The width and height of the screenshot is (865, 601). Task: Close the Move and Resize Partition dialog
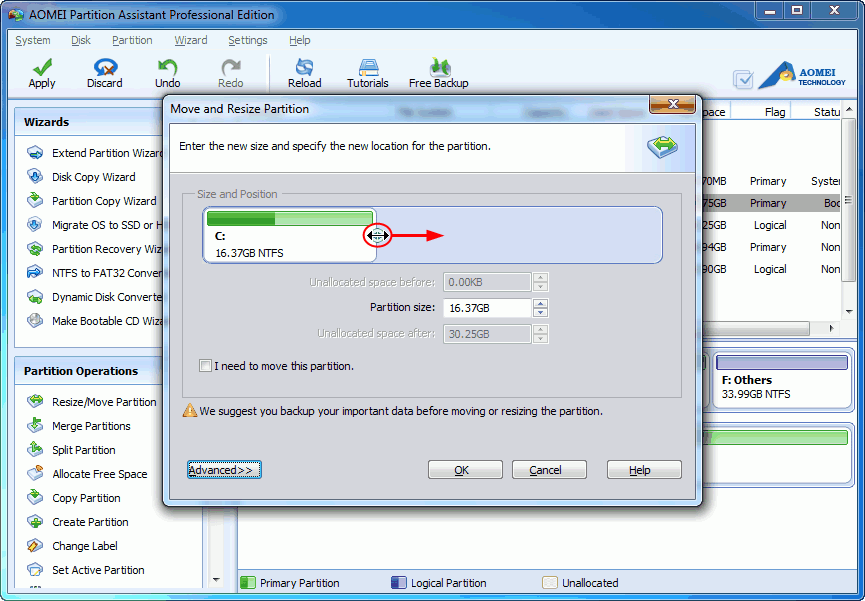(672, 104)
